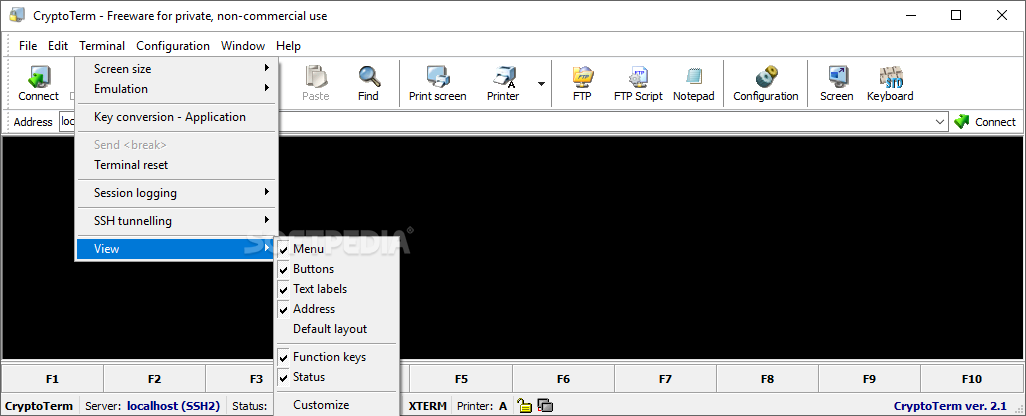Click the Connect button beside the address bar
Image resolution: width=1026 pixels, height=416 pixels.
pyautogui.click(x=985, y=122)
